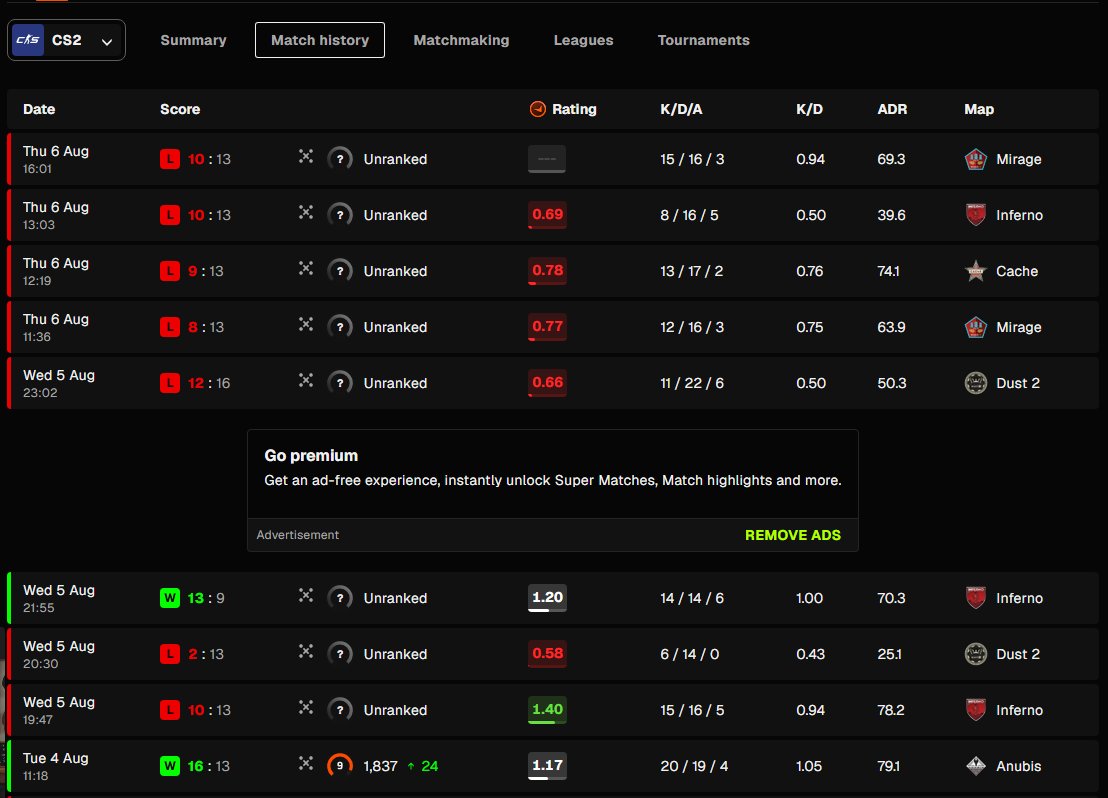Click the Score column header
The image size is (1108, 798).
tap(179, 109)
